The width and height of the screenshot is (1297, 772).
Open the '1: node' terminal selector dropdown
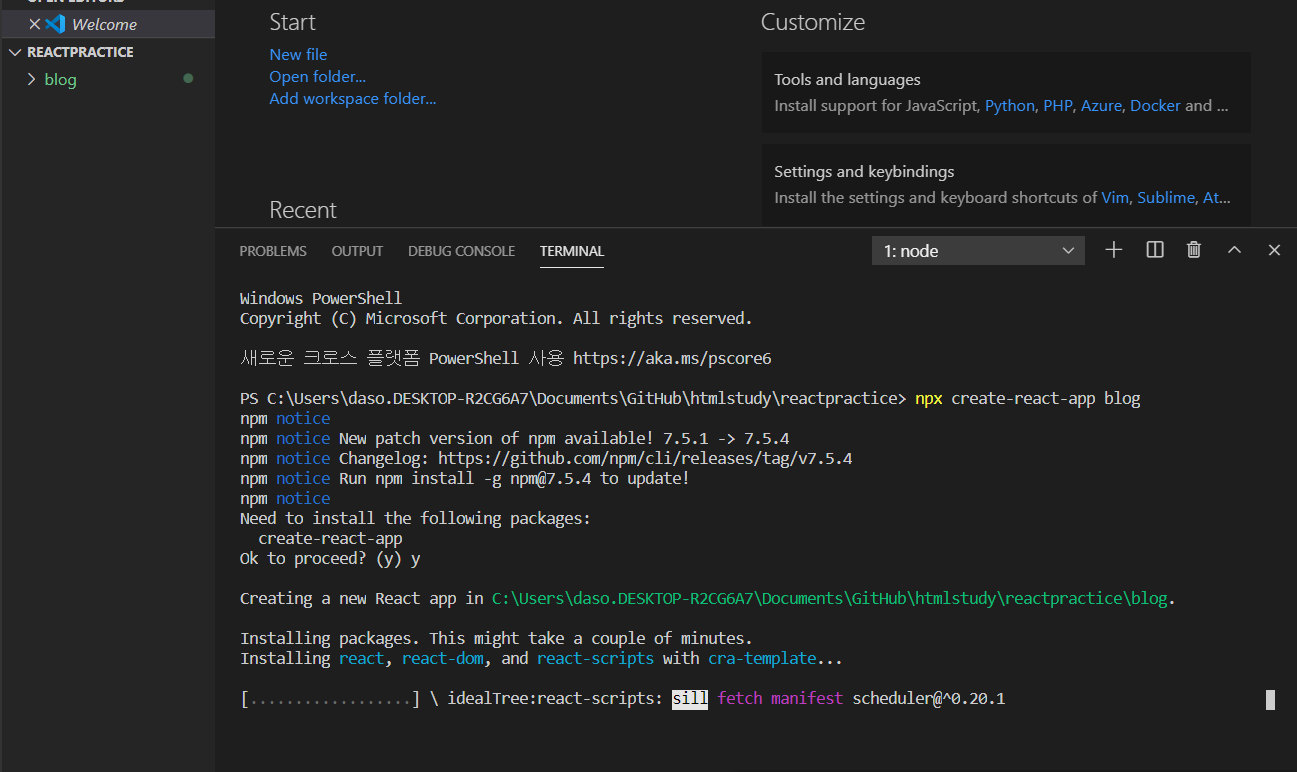tap(977, 251)
